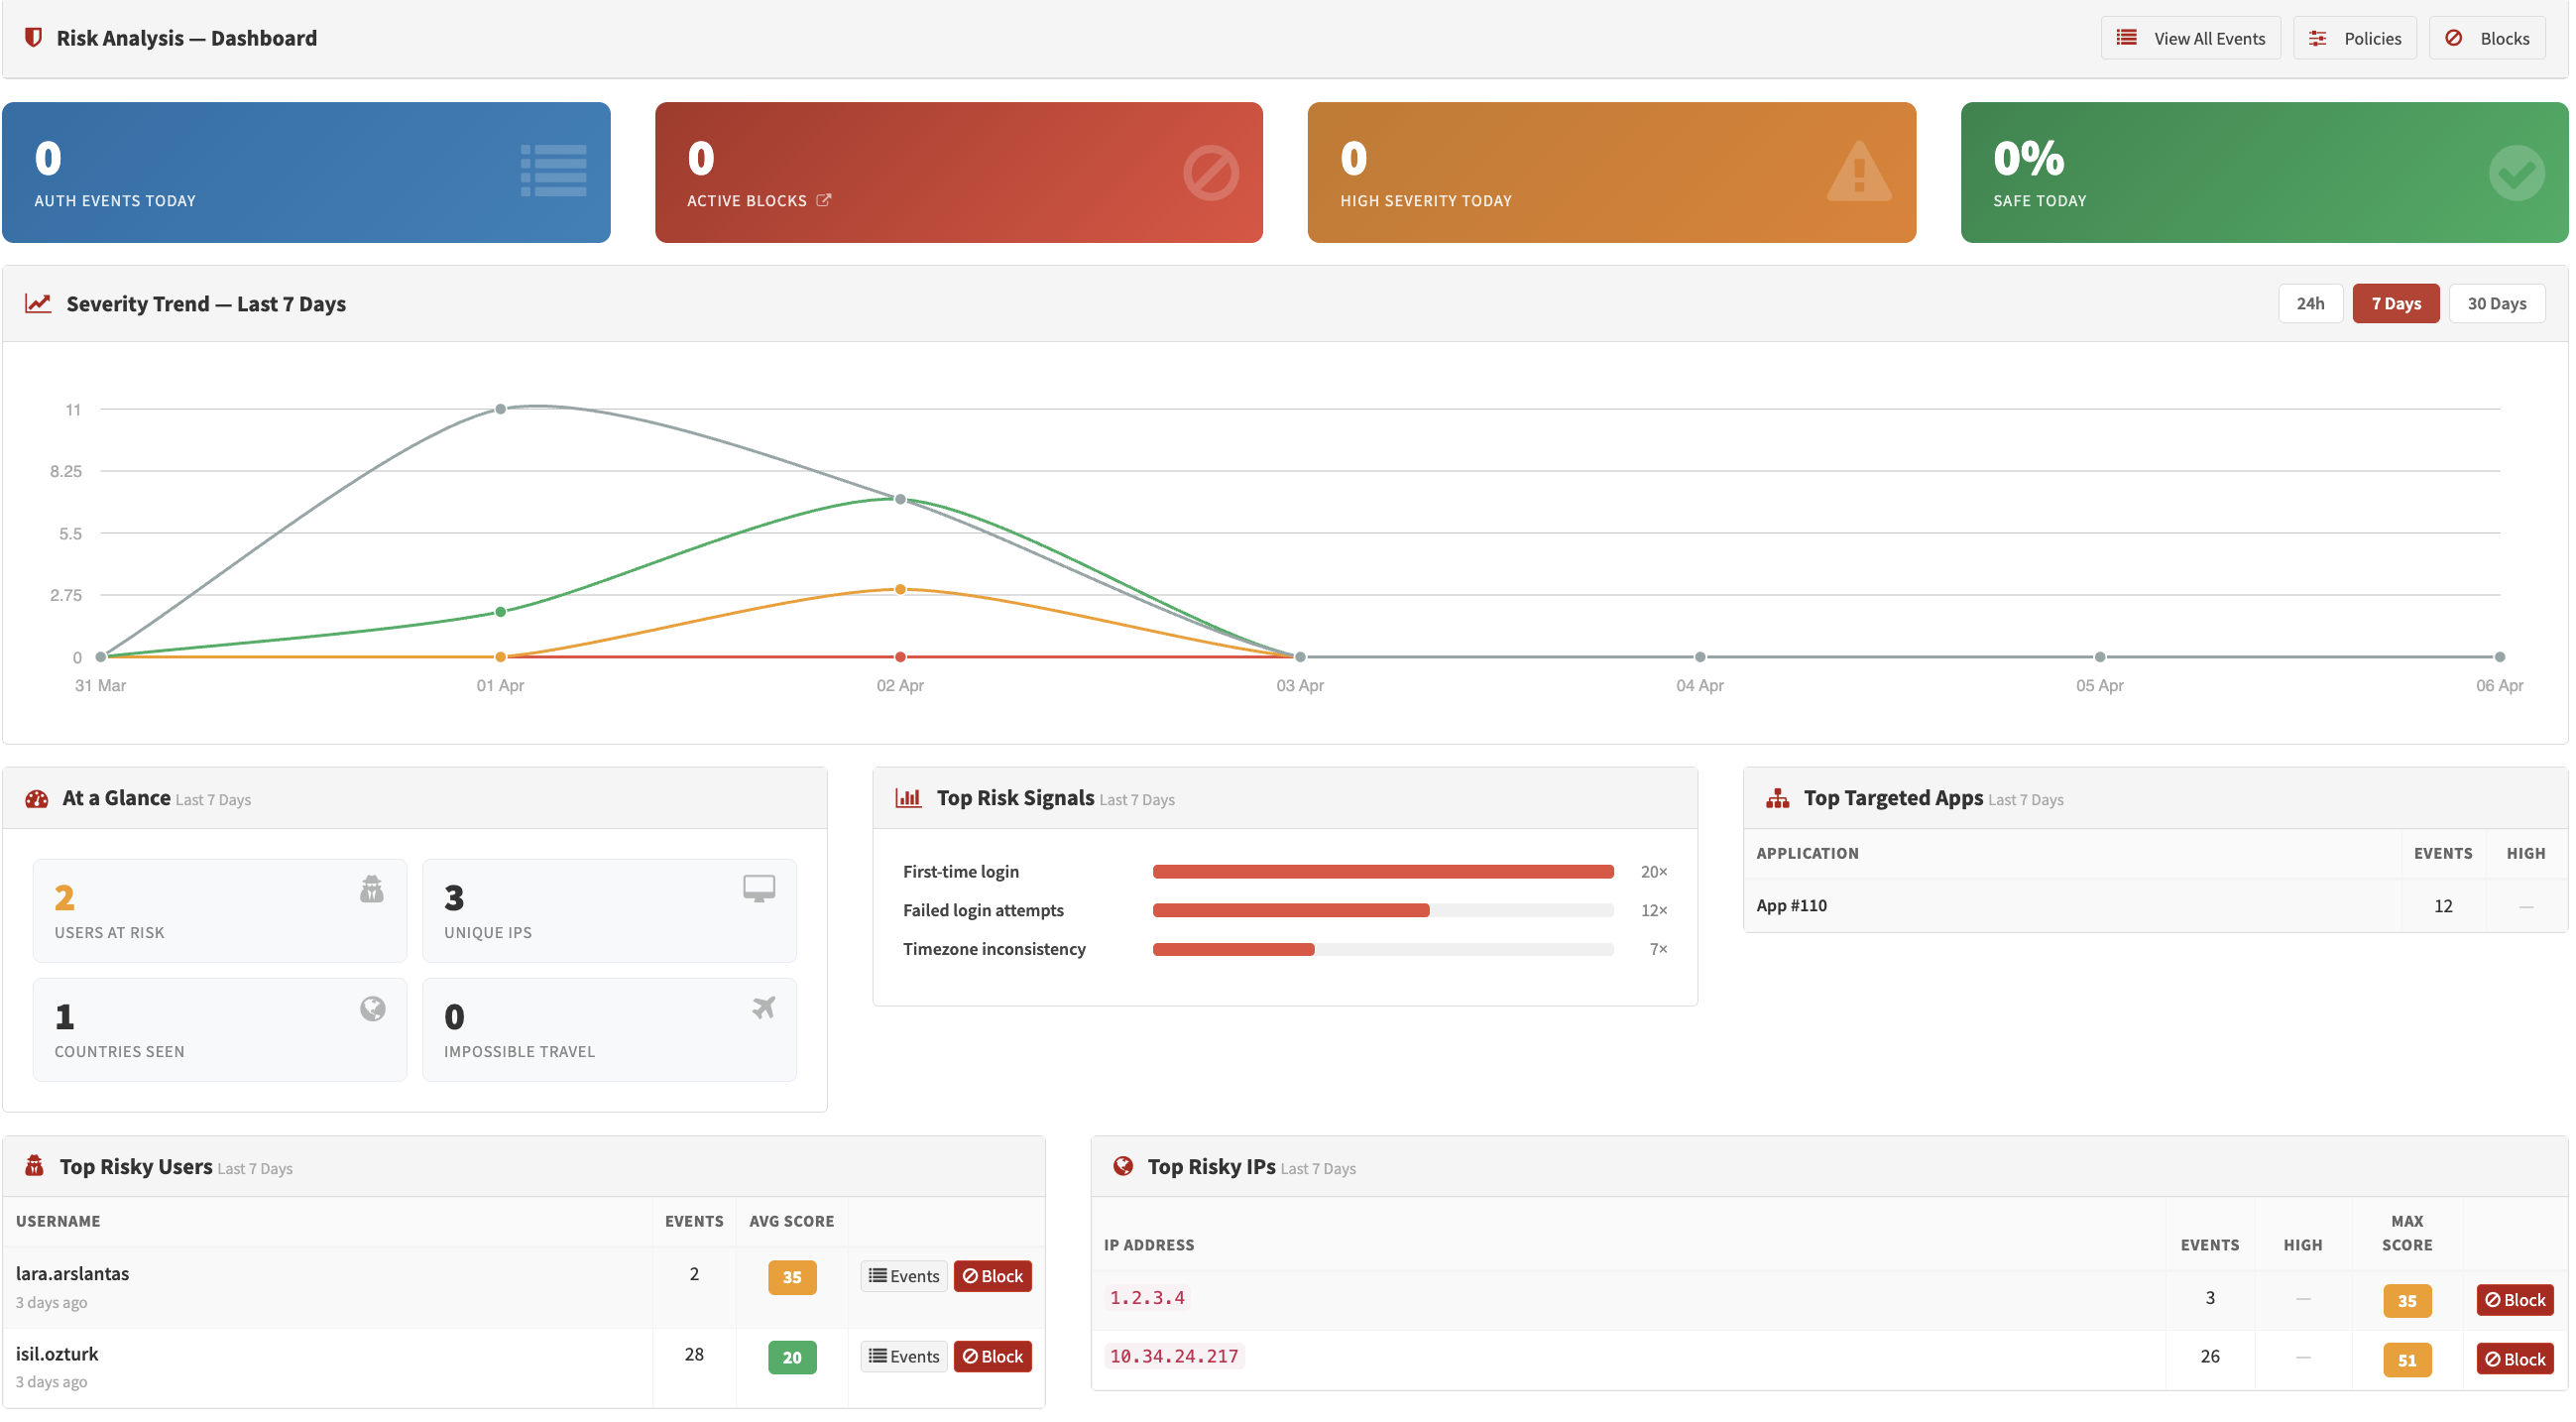Click the spy icon beside Users at Risk
The width and height of the screenshot is (2576, 1422).
pyautogui.click(x=371, y=890)
